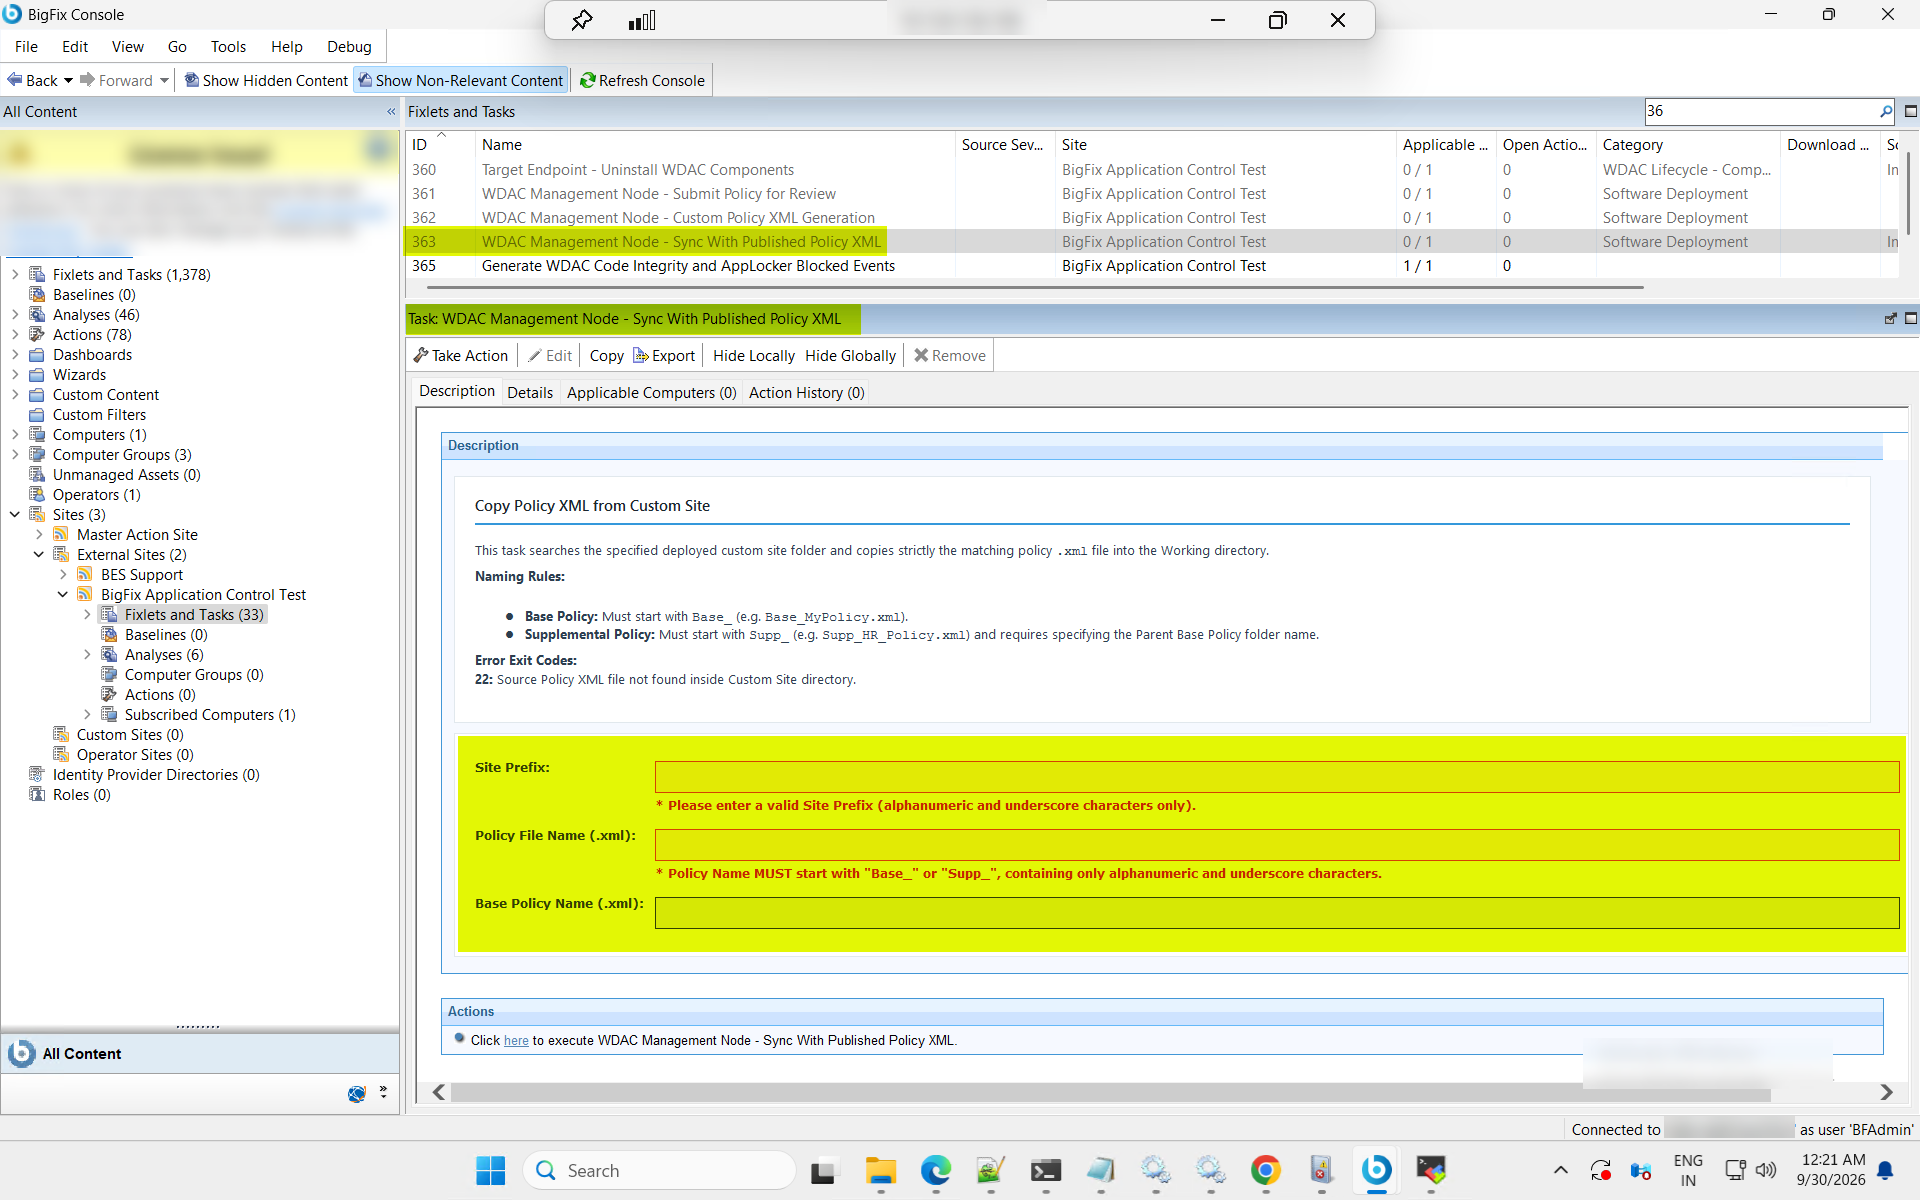Collapse the All Content panel chevron
Image resolution: width=1920 pixels, height=1200 pixels.
pyautogui.click(x=391, y=111)
